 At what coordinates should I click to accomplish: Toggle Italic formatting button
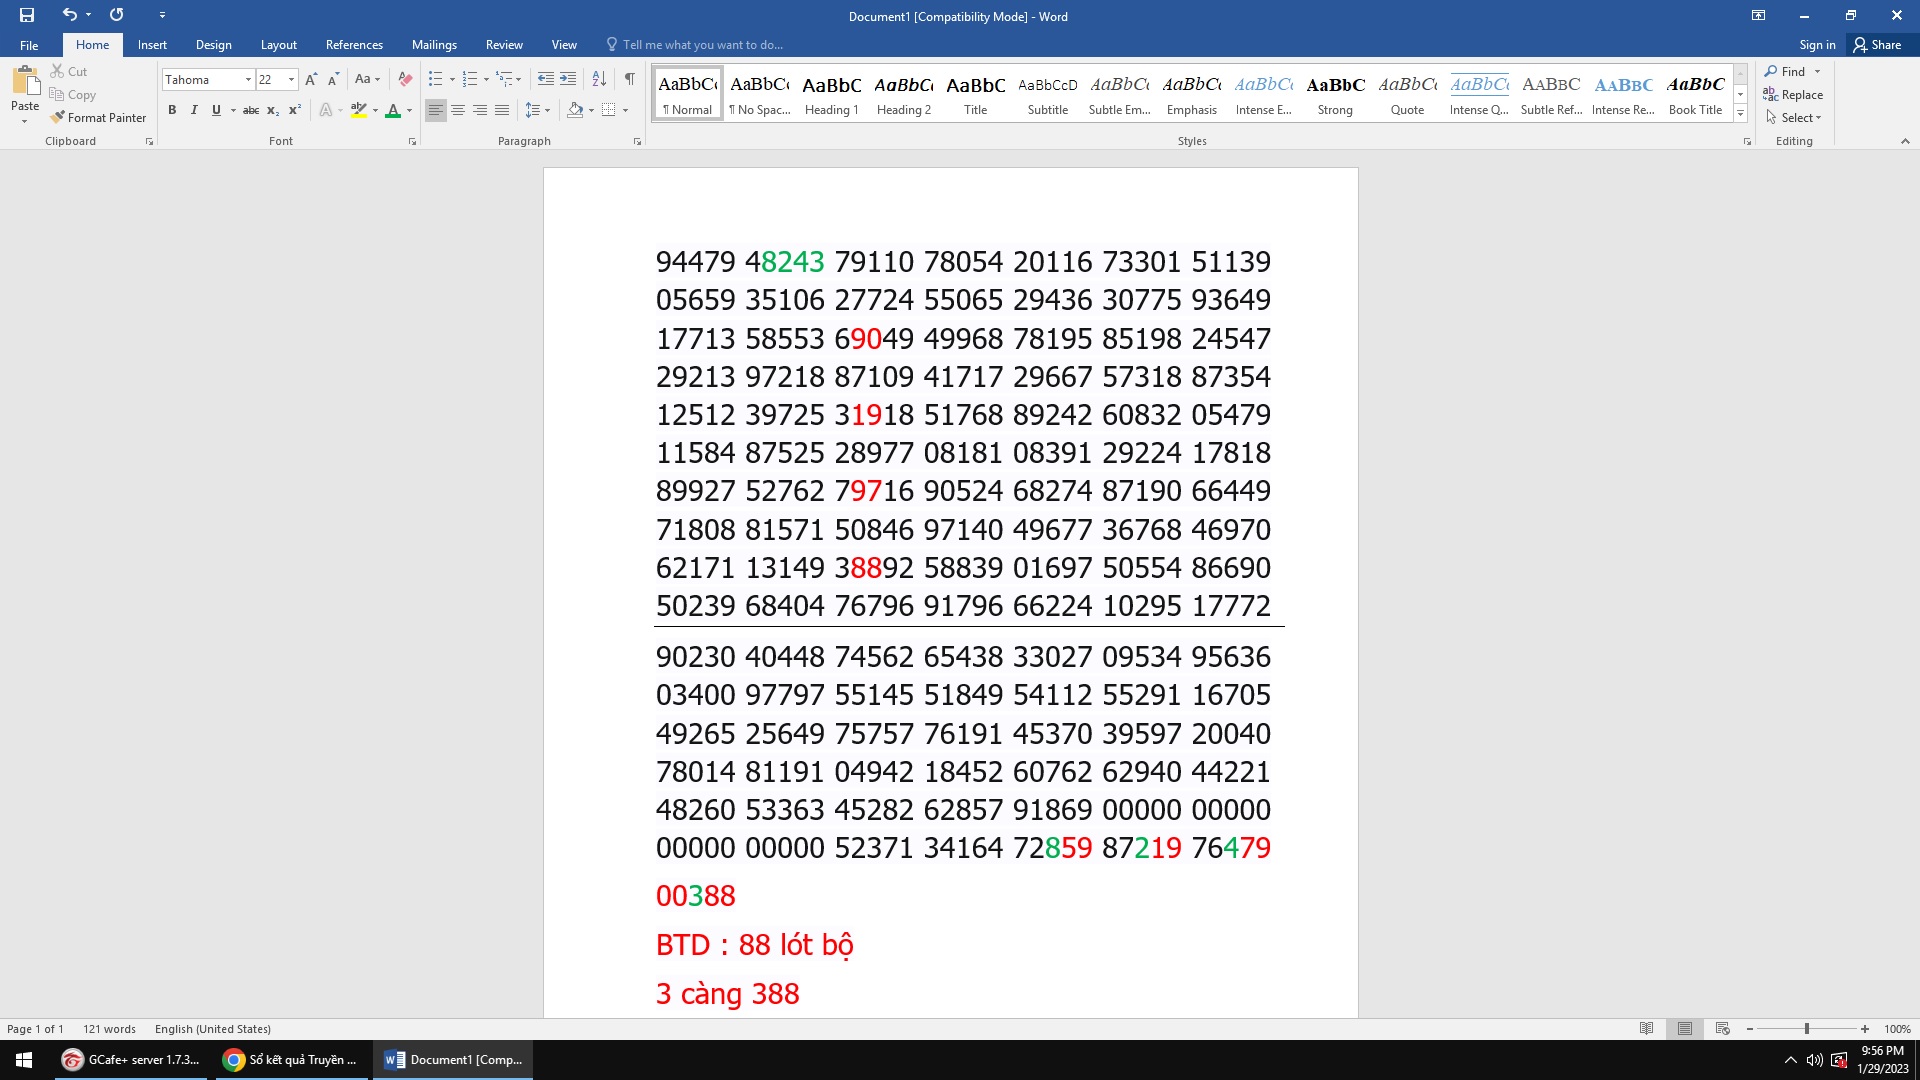(194, 110)
